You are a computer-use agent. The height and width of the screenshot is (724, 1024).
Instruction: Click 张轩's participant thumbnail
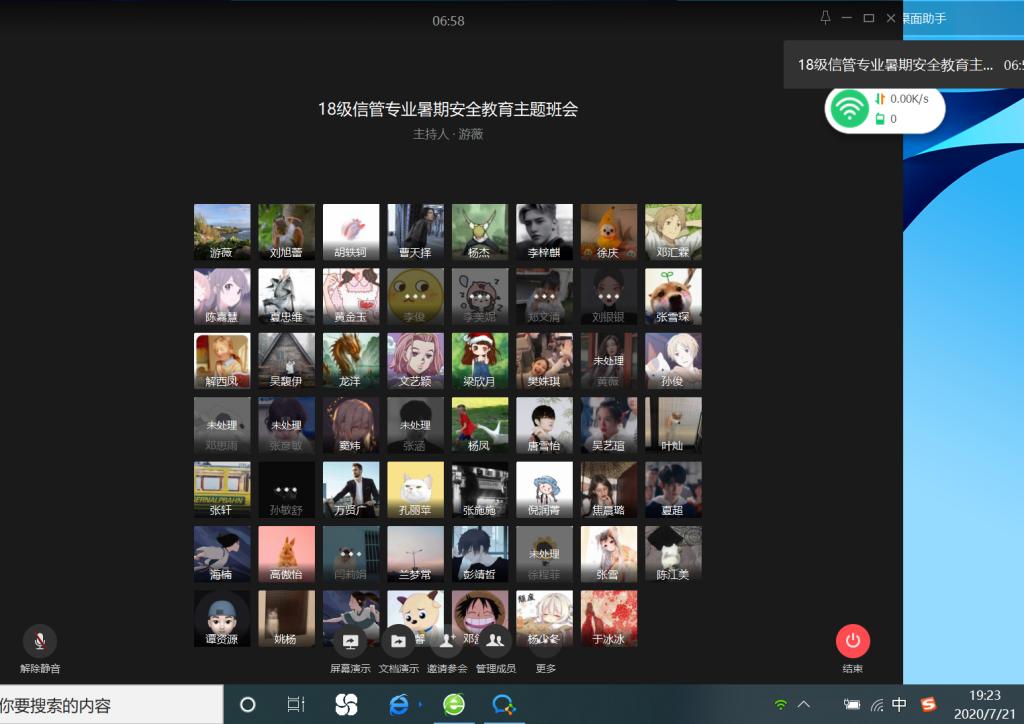[x=222, y=489]
